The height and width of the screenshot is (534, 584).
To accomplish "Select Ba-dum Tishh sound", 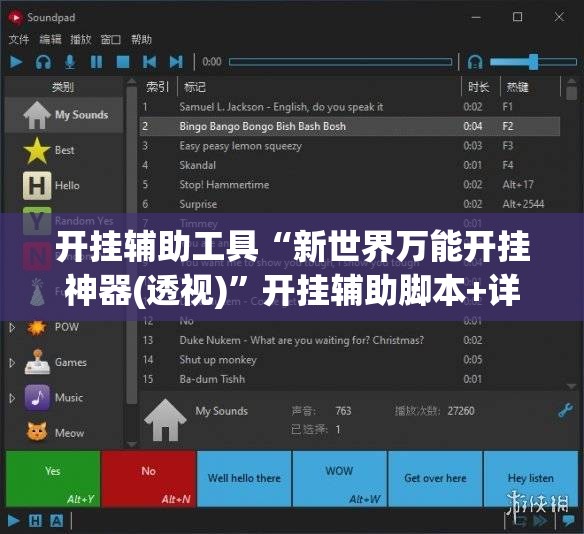I will click(350, 379).
